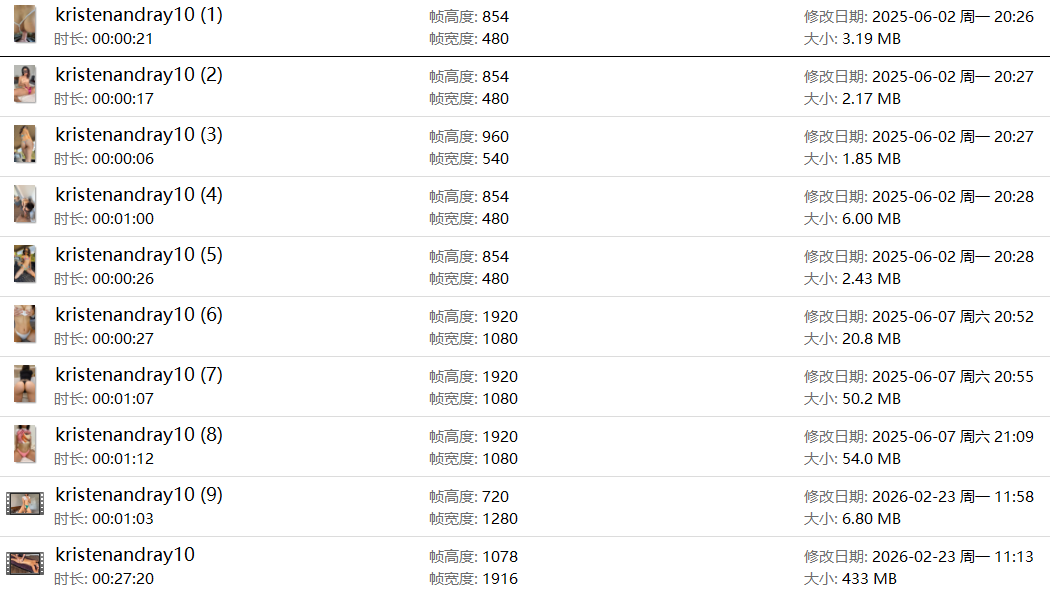This screenshot has height=595, width=1050.
Task: Select the unnumbered kristenandray10 file name
Action: pos(125,555)
